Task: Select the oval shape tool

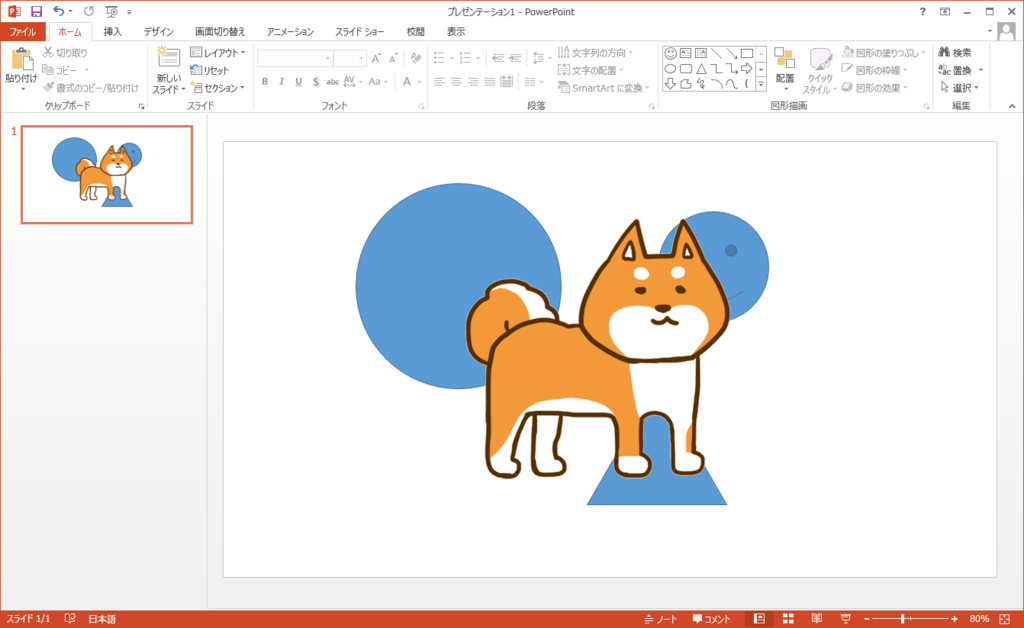Action: pos(671,68)
